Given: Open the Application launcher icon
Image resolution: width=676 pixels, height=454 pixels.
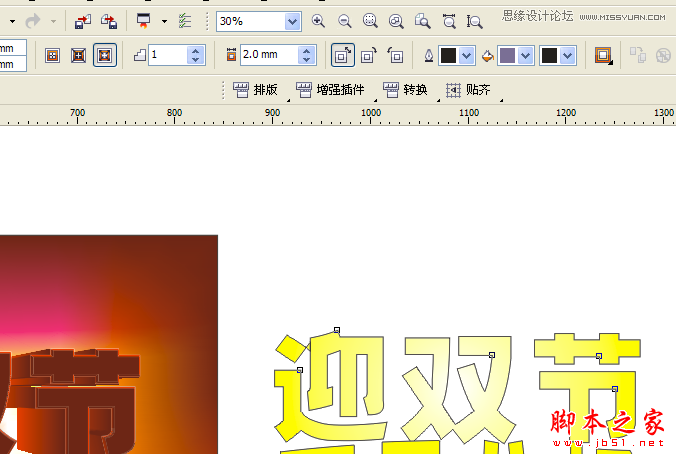Looking at the screenshot, I should (x=144, y=21).
